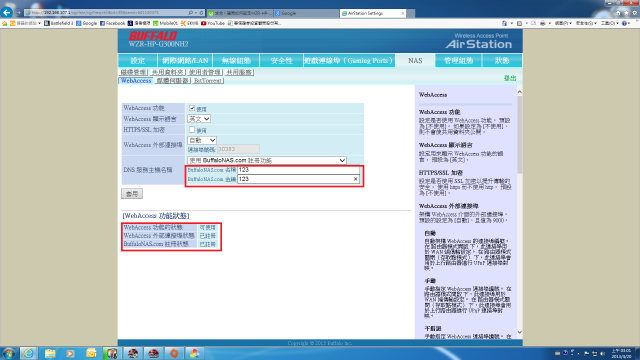Open the management tab right of NAS
This screenshot has height=360, width=640.
coord(458,60)
